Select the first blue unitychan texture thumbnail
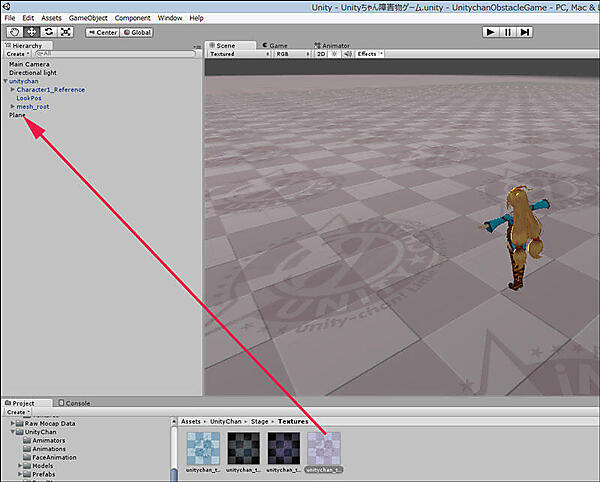The width and height of the screenshot is (600, 482). [201, 447]
